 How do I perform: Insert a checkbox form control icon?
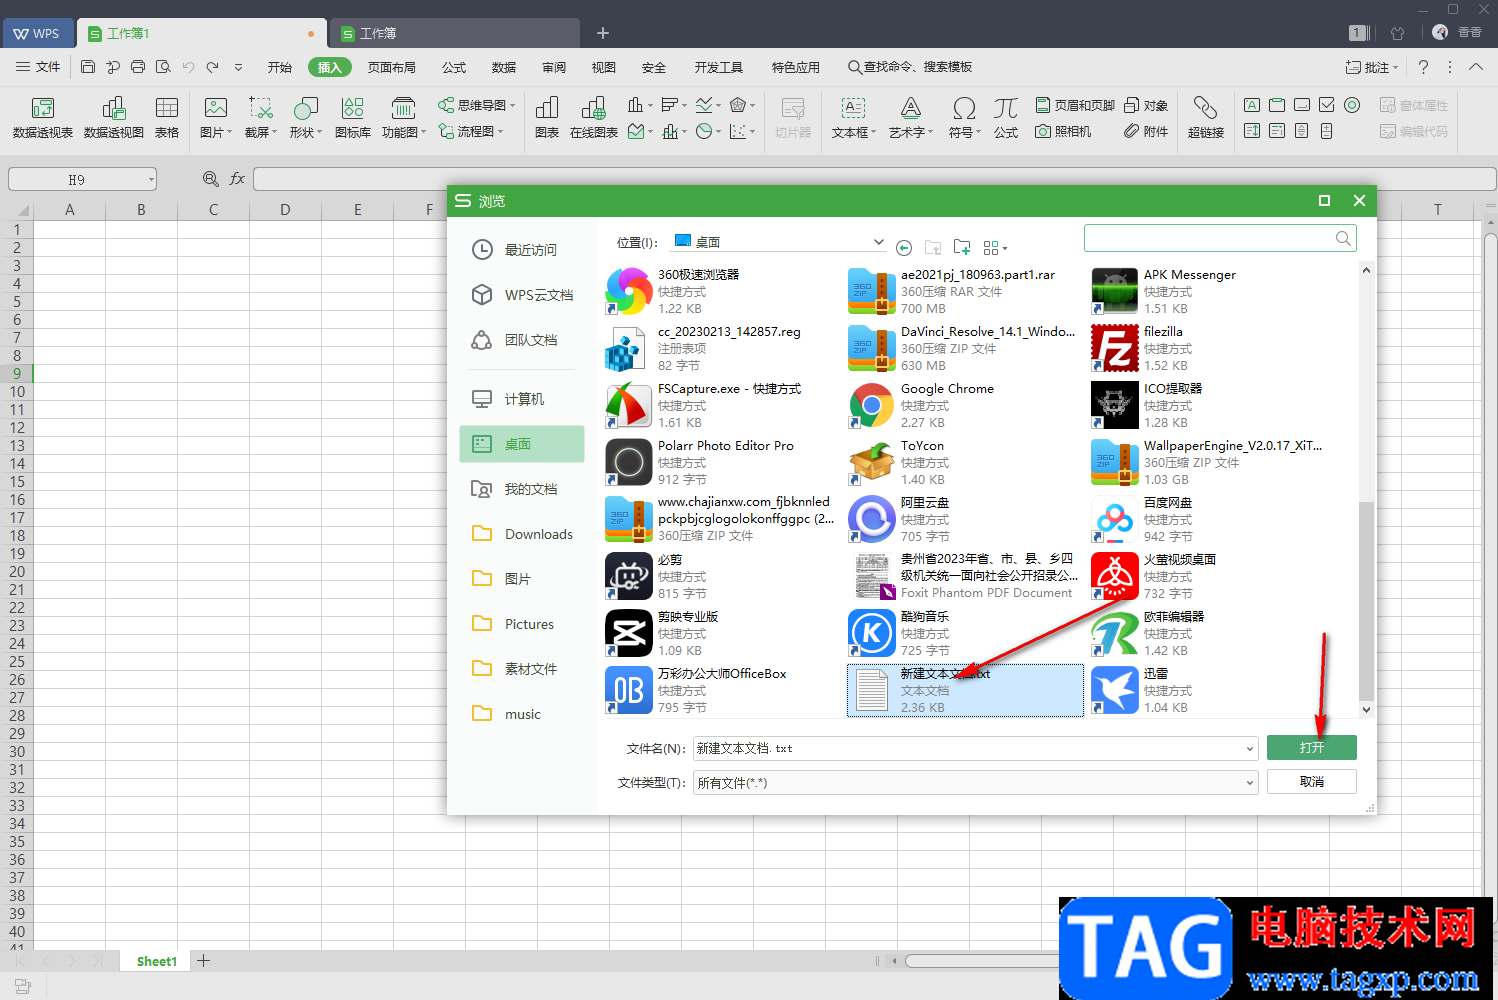pyautogui.click(x=1327, y=105)
